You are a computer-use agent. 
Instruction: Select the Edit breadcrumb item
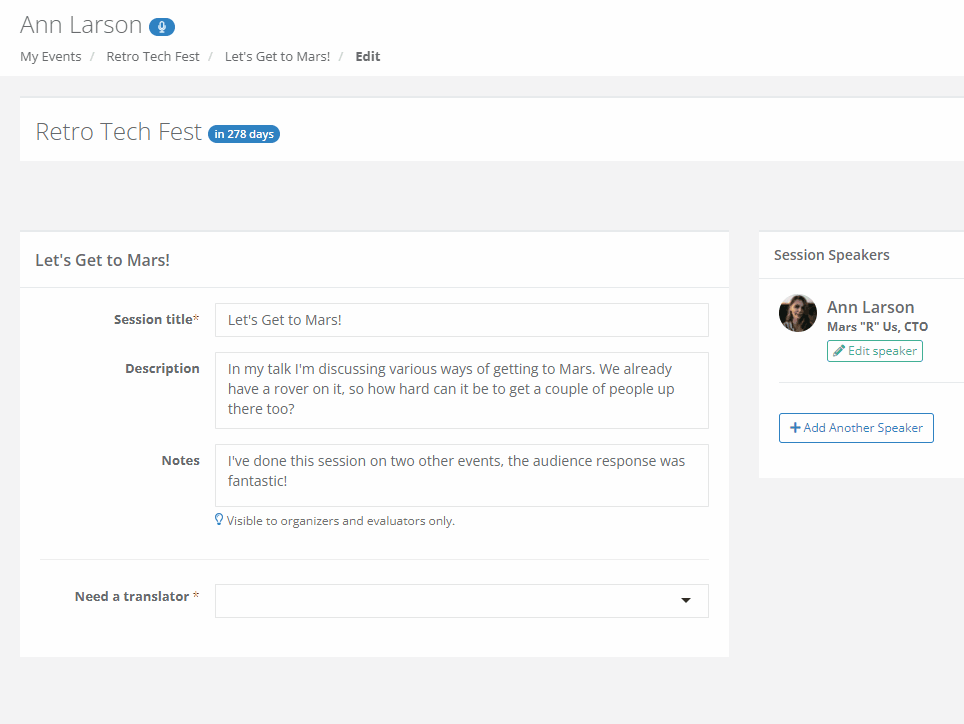click(x=367, y=57)
